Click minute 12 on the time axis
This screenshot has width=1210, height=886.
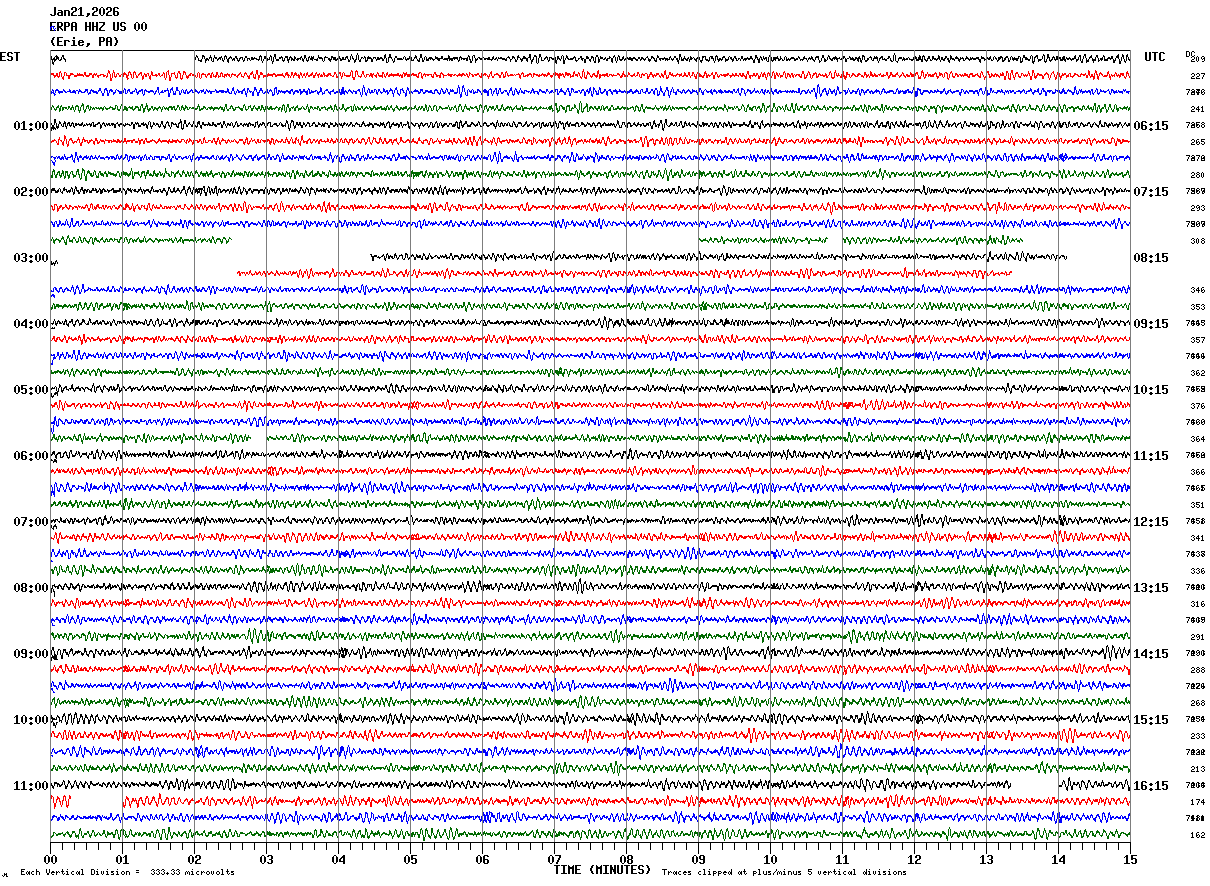[x=914, y=860]
